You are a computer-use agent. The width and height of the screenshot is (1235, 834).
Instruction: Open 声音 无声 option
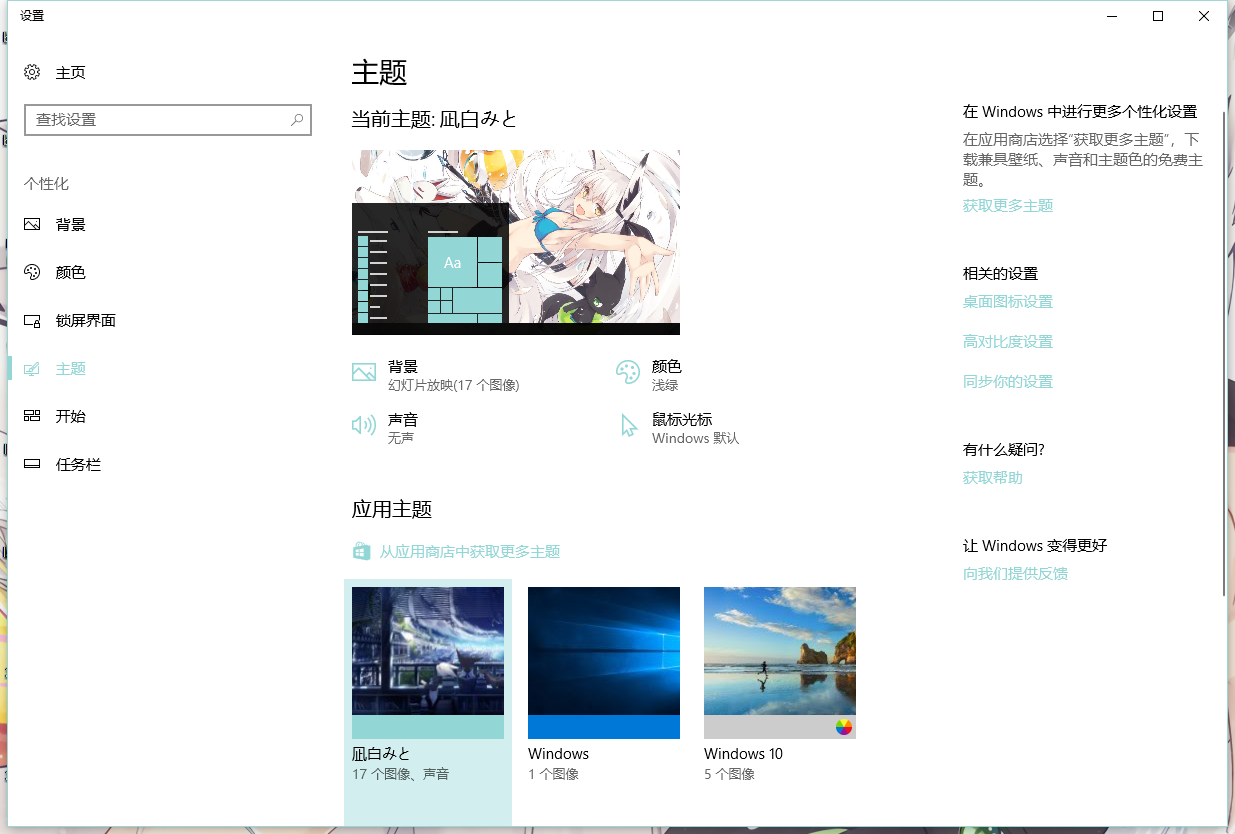386,428
